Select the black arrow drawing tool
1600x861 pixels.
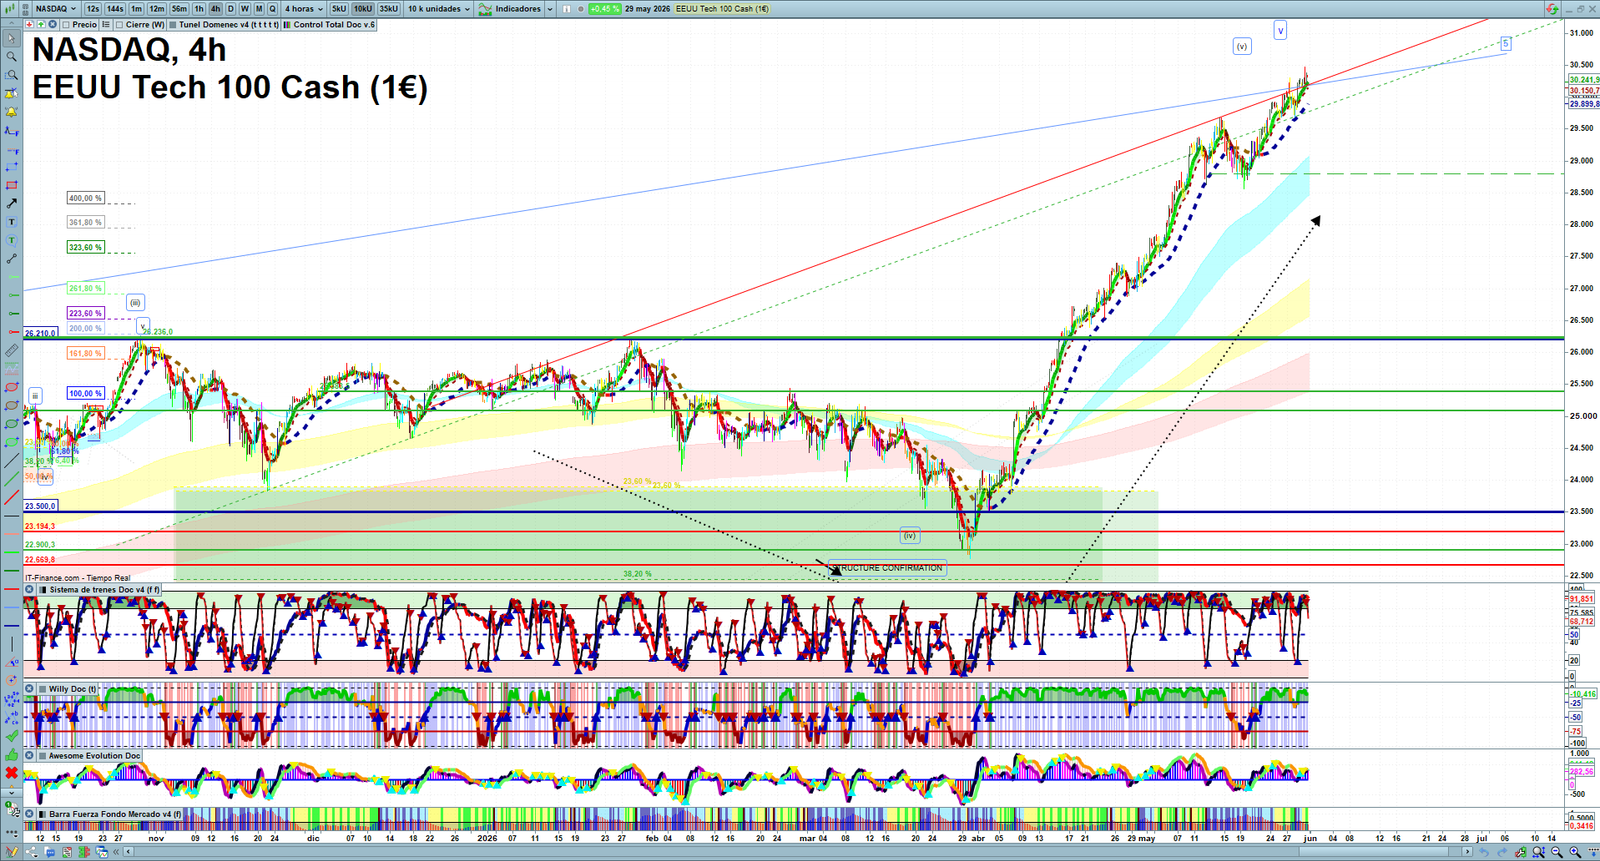coord(11,203)
